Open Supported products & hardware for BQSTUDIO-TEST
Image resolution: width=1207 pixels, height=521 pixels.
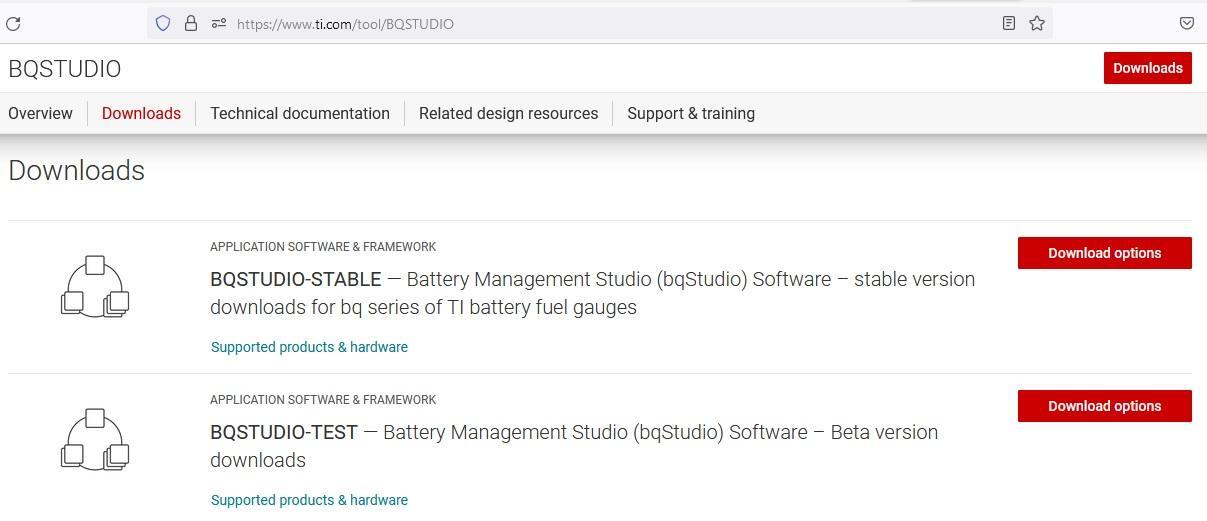309,500
